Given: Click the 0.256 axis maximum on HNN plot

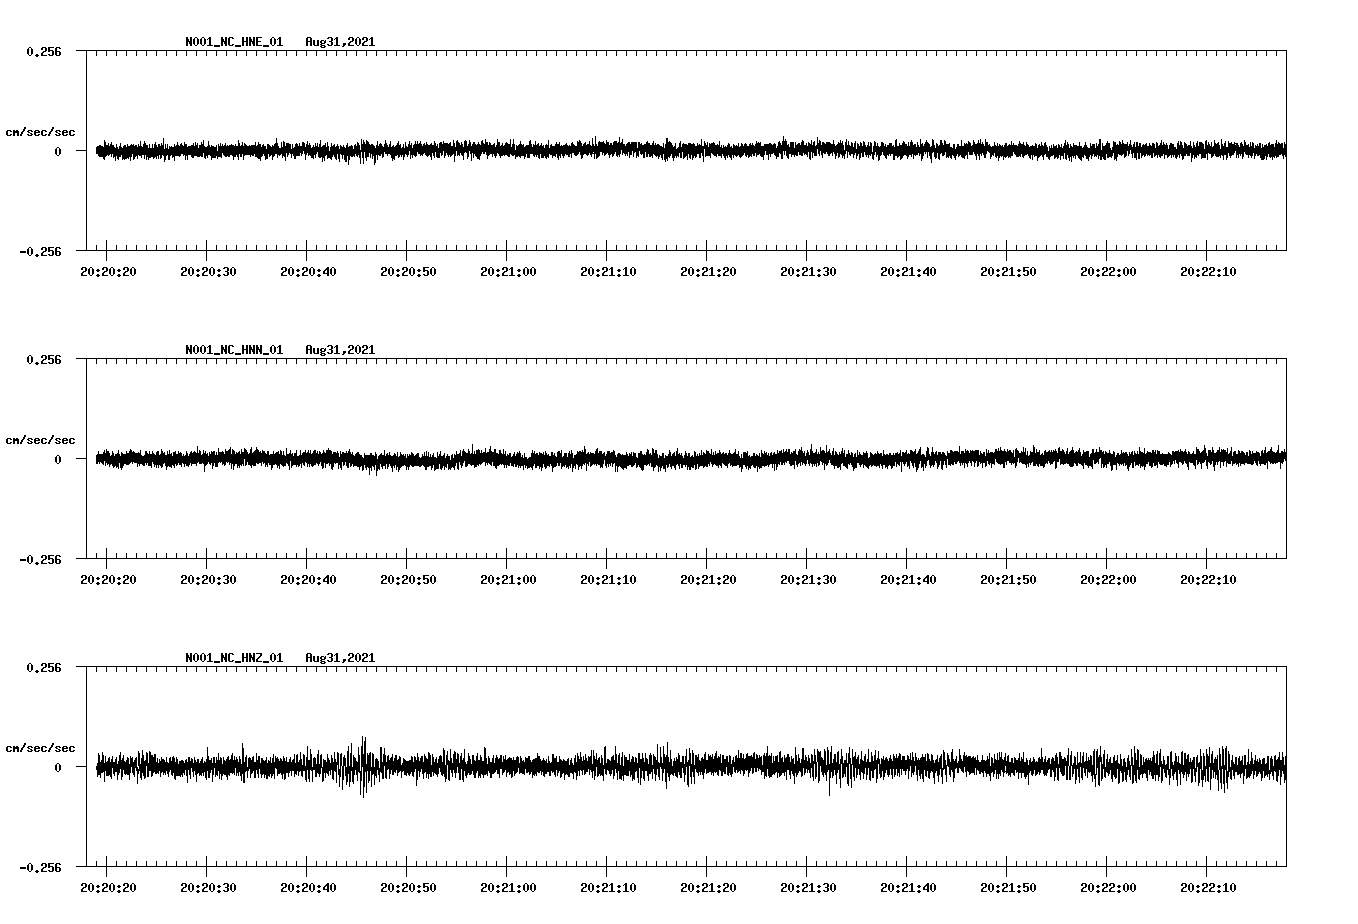Looking at the screenshot, I should point(43,359).
